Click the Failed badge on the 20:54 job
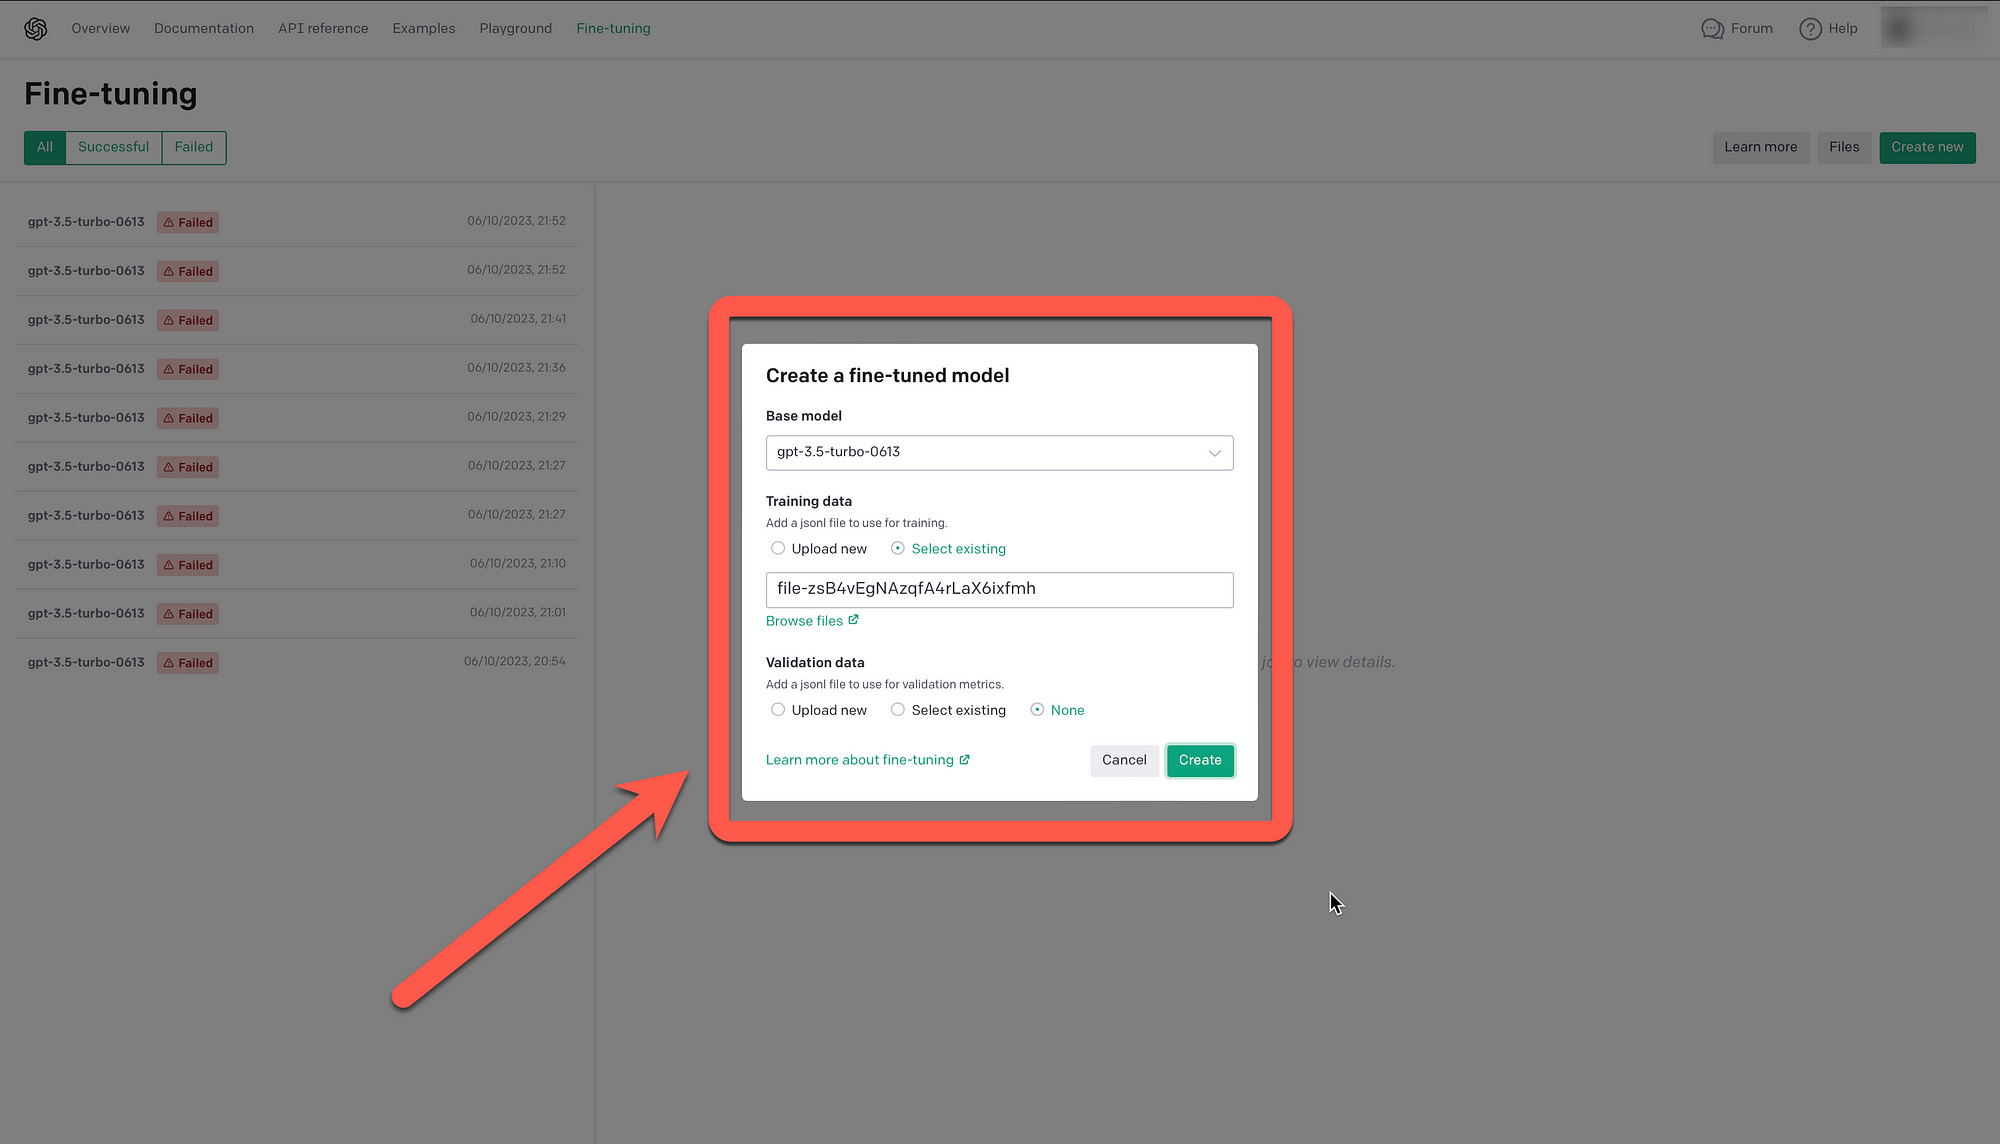The width and height of the screenshot is (2000, 1144). pyautogui.click(x=188, y=663)
